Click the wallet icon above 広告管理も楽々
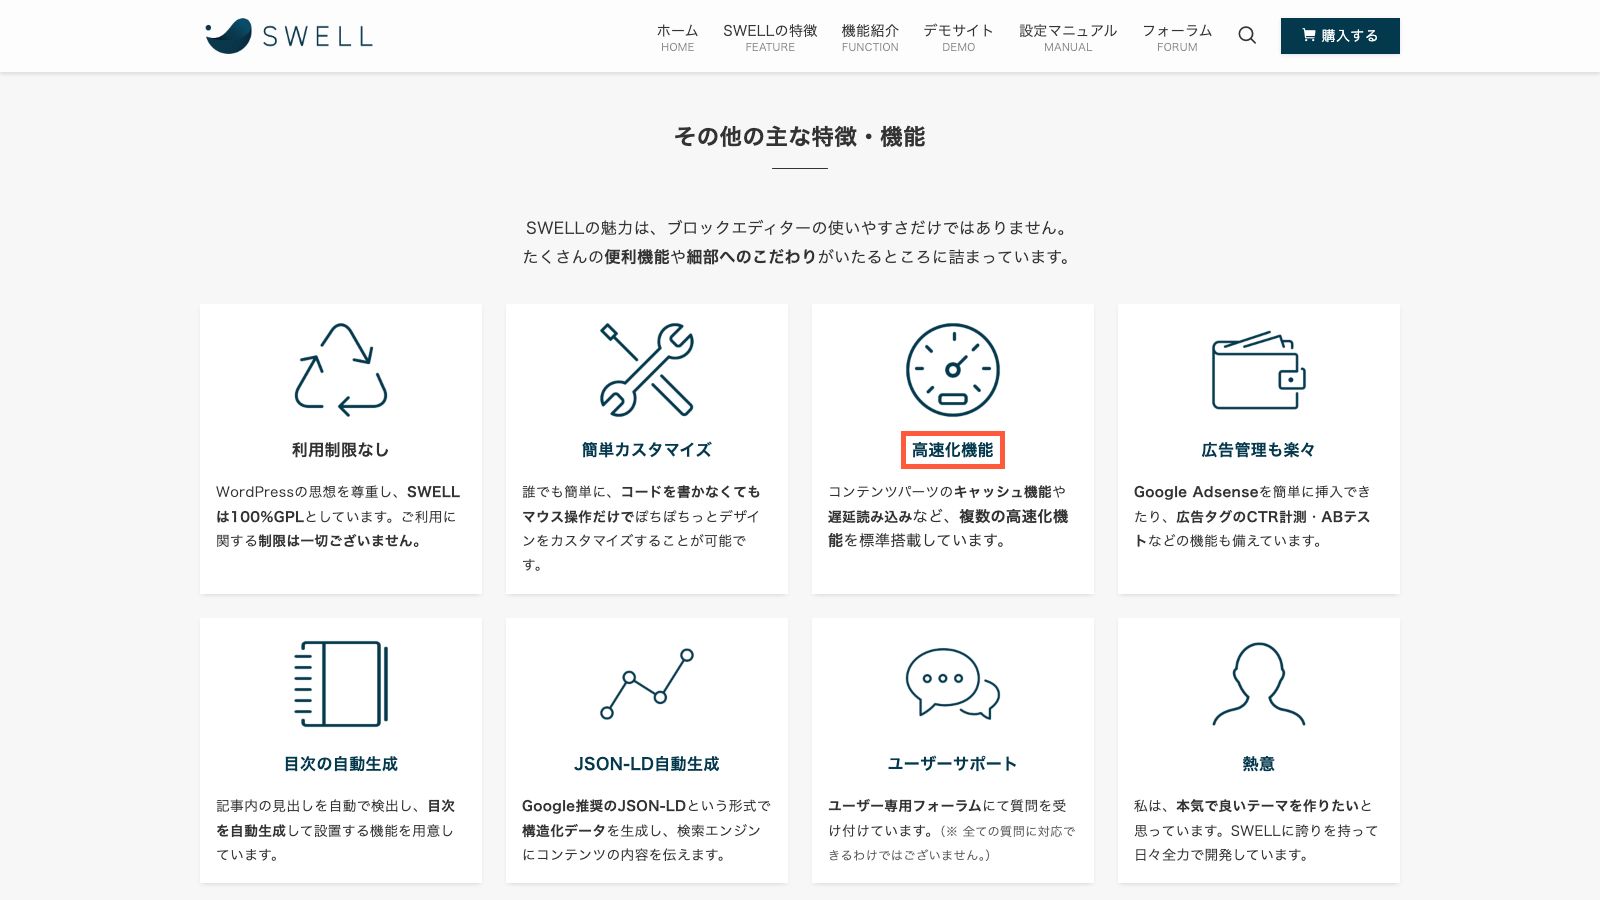The image size is (1600, 900). click(1259, 369)
